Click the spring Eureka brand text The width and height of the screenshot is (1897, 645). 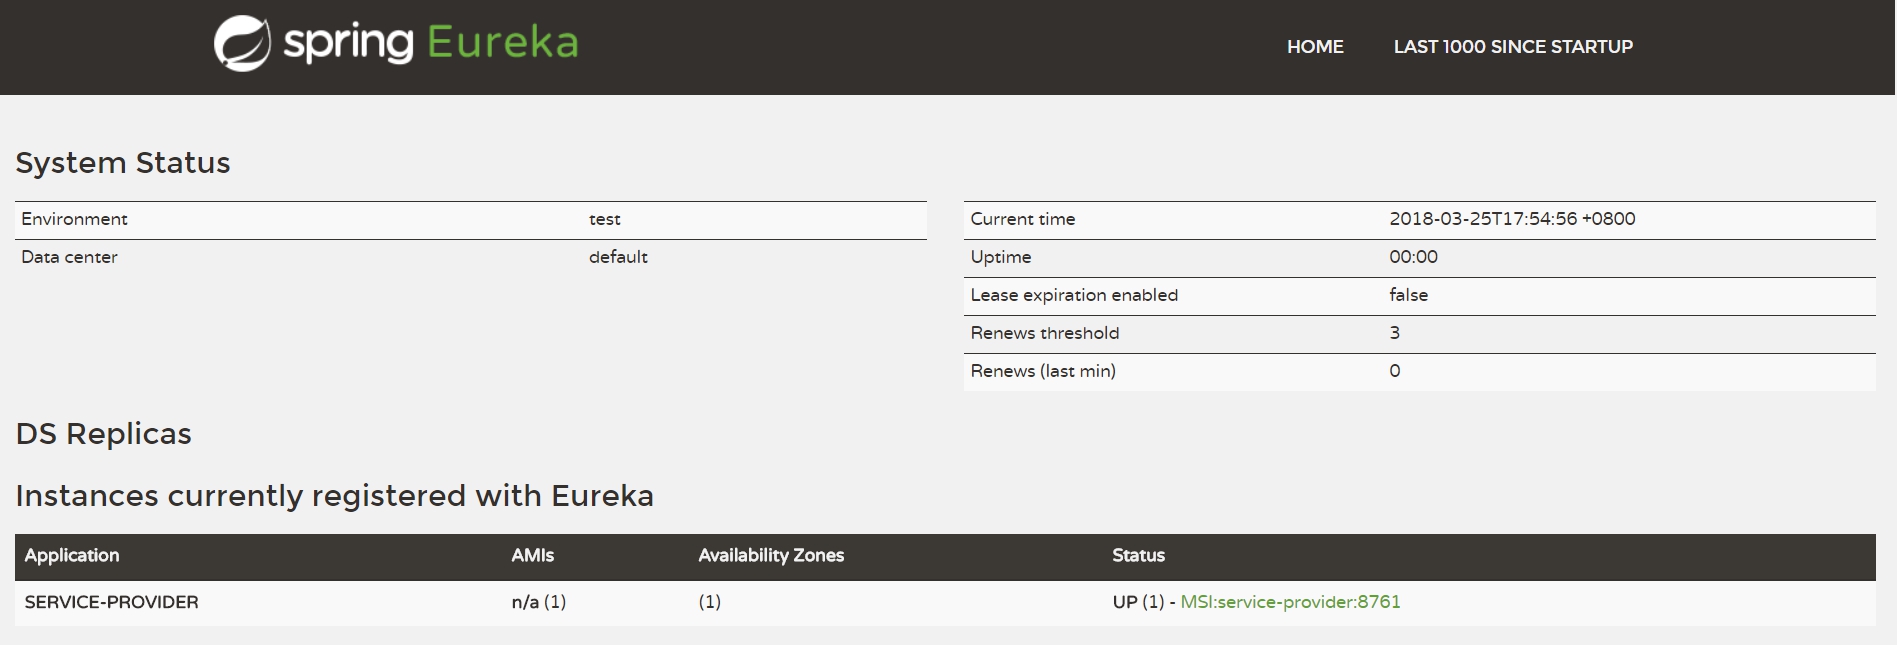point(431,43)
